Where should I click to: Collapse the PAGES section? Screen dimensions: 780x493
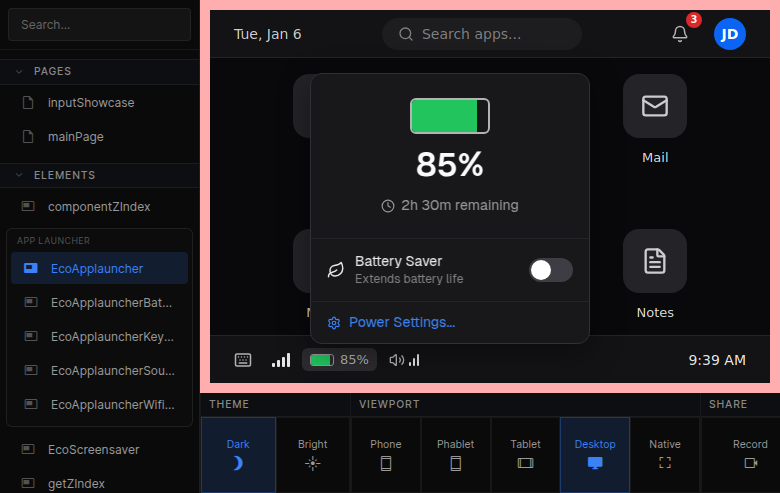coord(19,71)
